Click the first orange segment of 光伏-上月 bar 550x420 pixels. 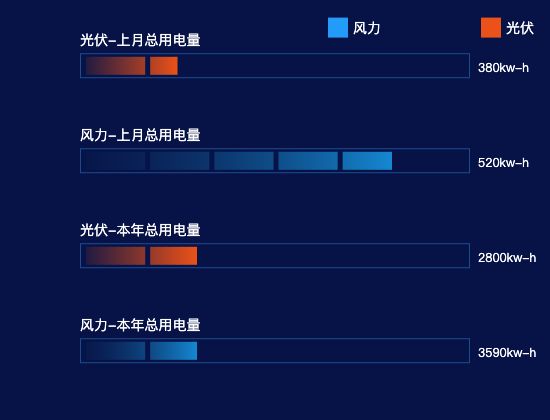pos(115,66)
